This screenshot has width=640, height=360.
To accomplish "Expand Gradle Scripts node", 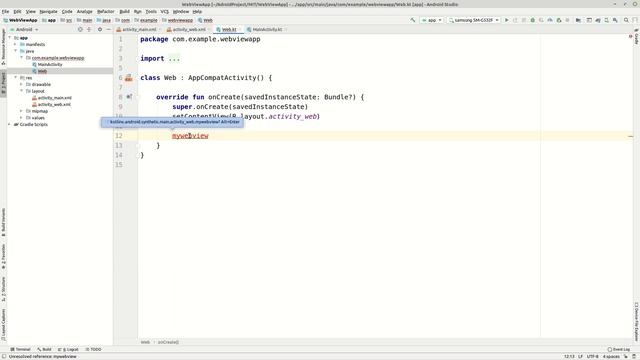I will (x=10, y=124).
